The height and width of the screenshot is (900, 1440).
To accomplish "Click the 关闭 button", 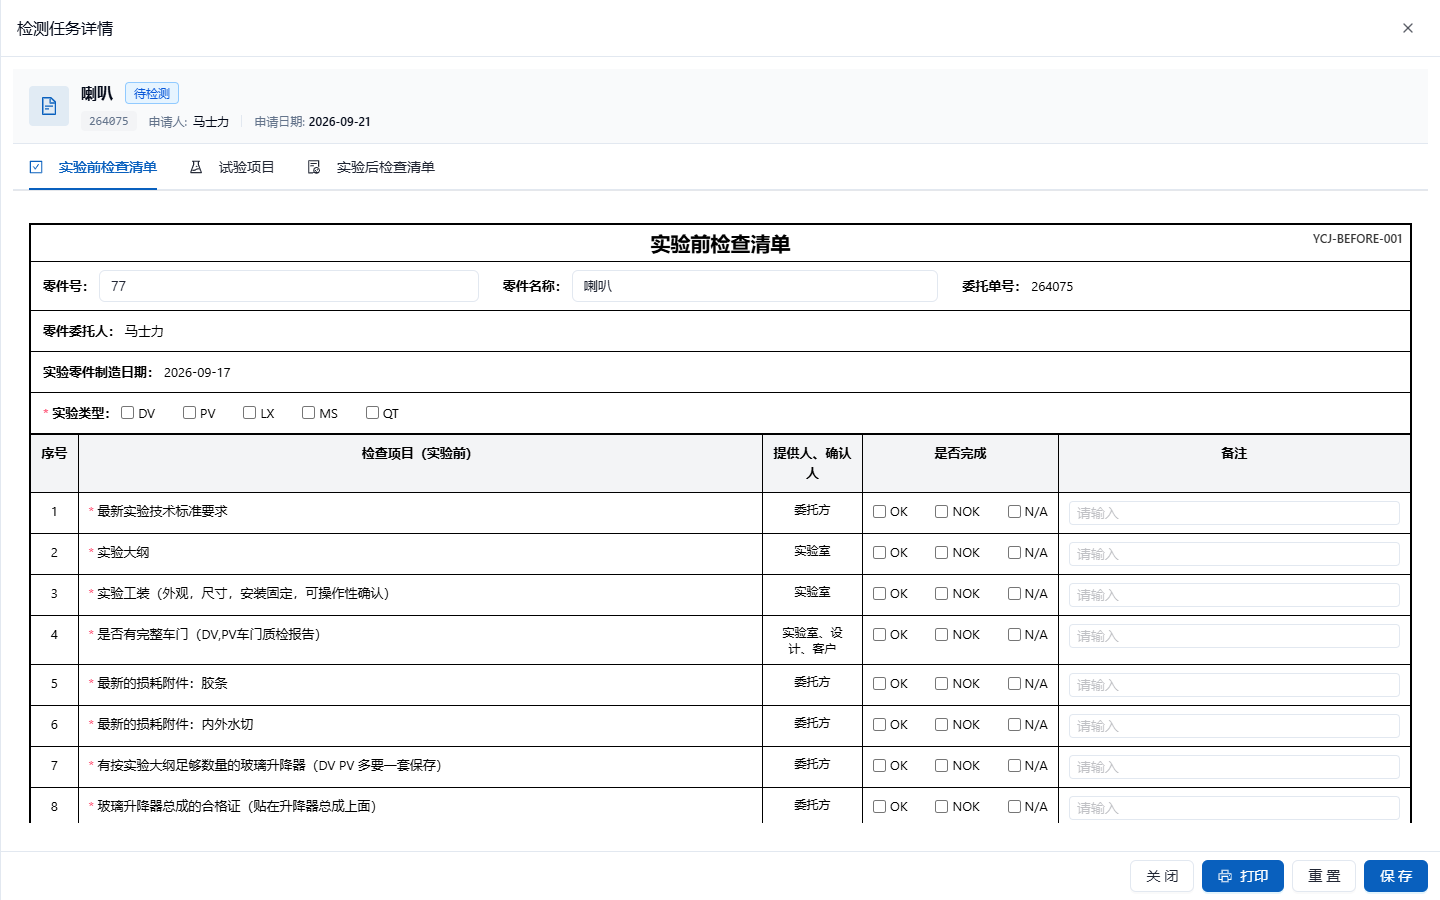I will coord(1162,876).
